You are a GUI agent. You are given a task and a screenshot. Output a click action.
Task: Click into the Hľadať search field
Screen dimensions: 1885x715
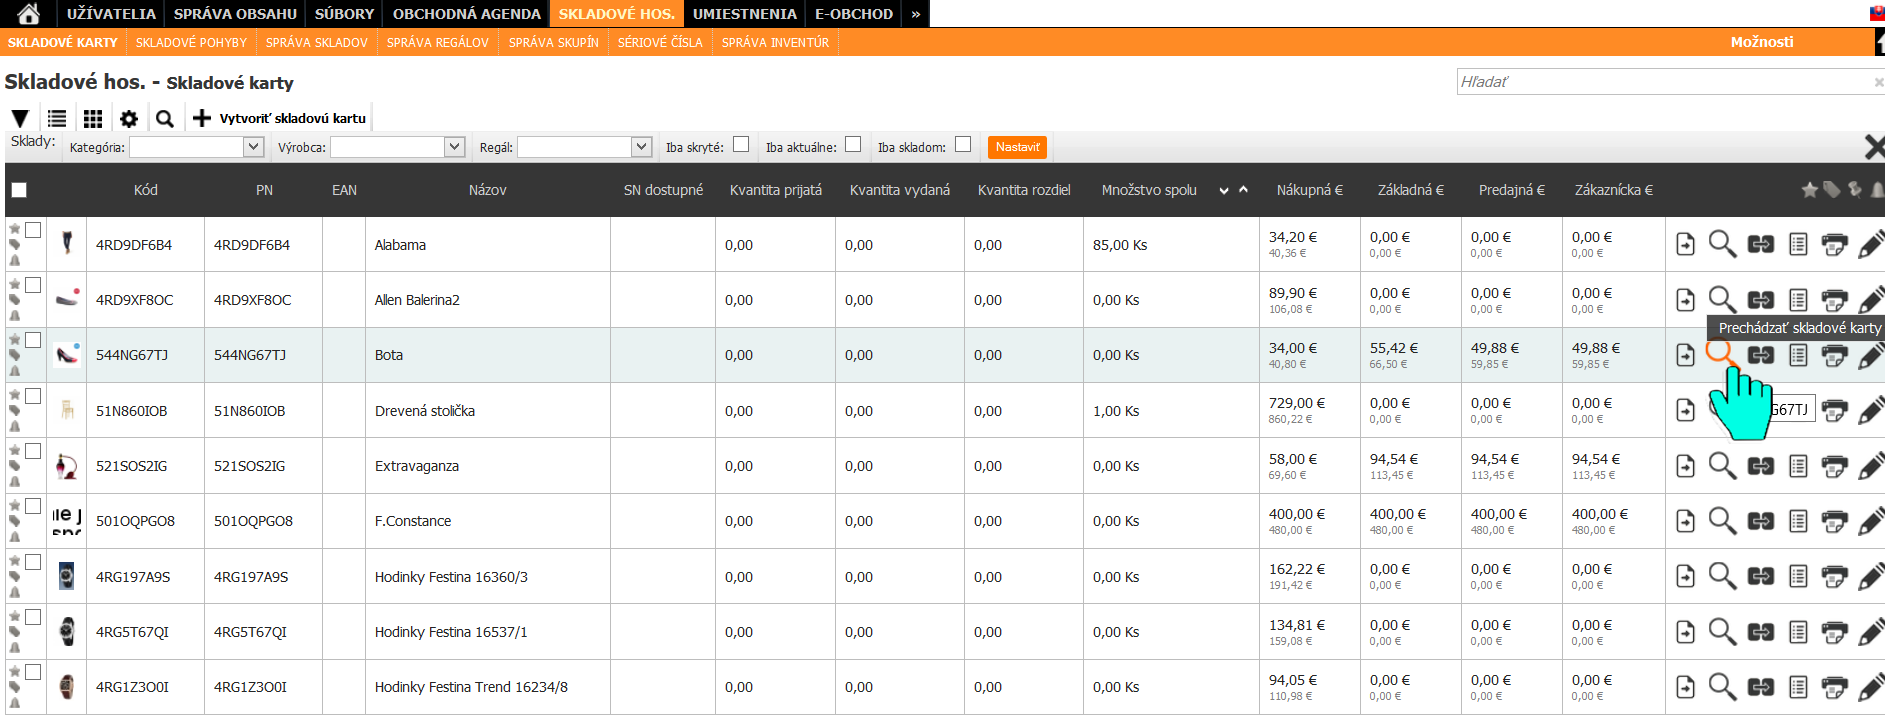[1664, 82]
